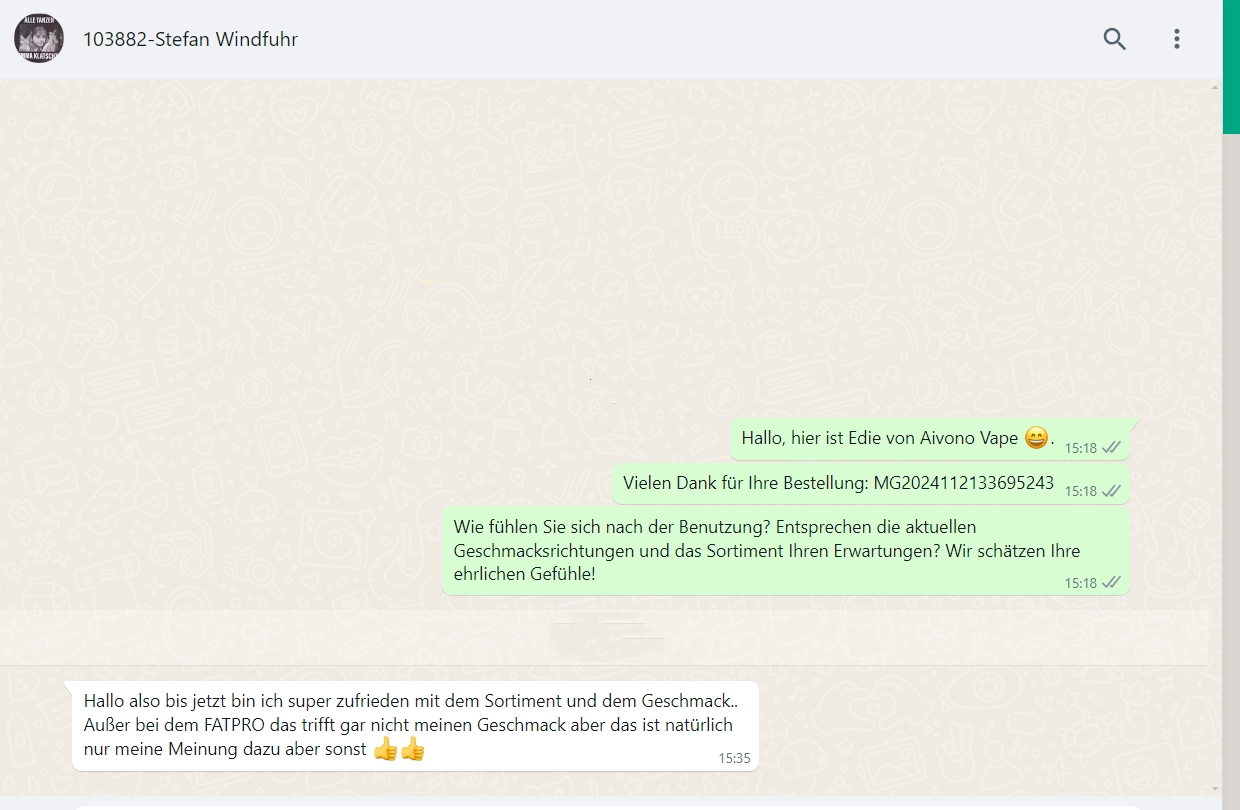Click the search icon in the chat header
The width and height of the screenshot is (1240, 810).
coord(1114,39)
